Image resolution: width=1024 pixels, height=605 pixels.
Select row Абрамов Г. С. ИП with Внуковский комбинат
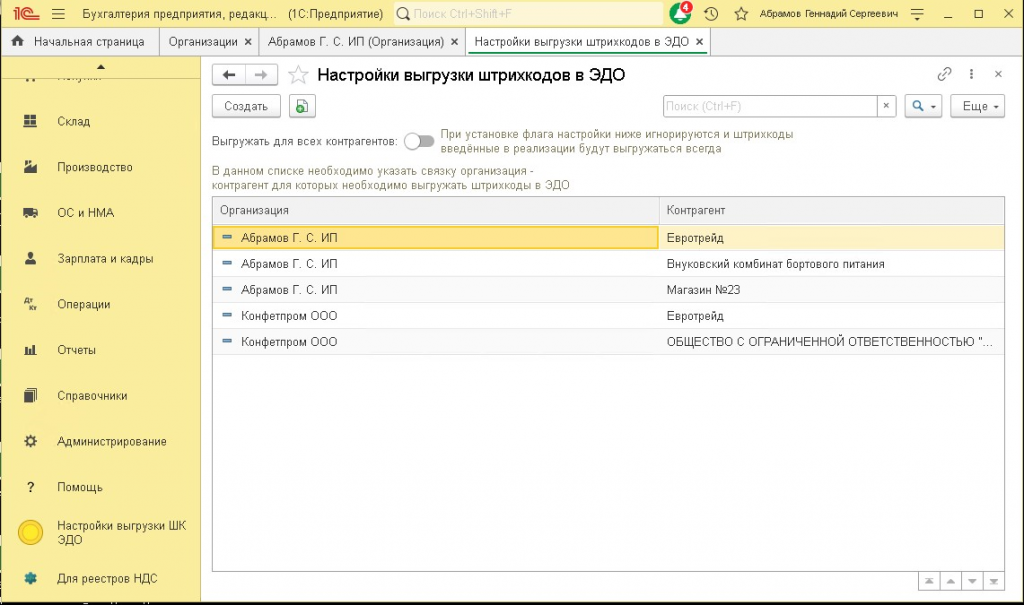608,264
